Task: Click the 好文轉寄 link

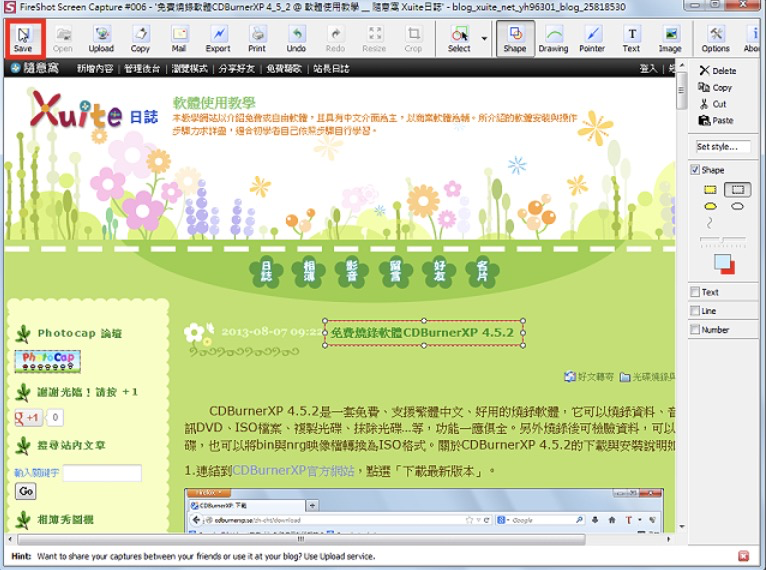Action: click(x=589, y=377)
